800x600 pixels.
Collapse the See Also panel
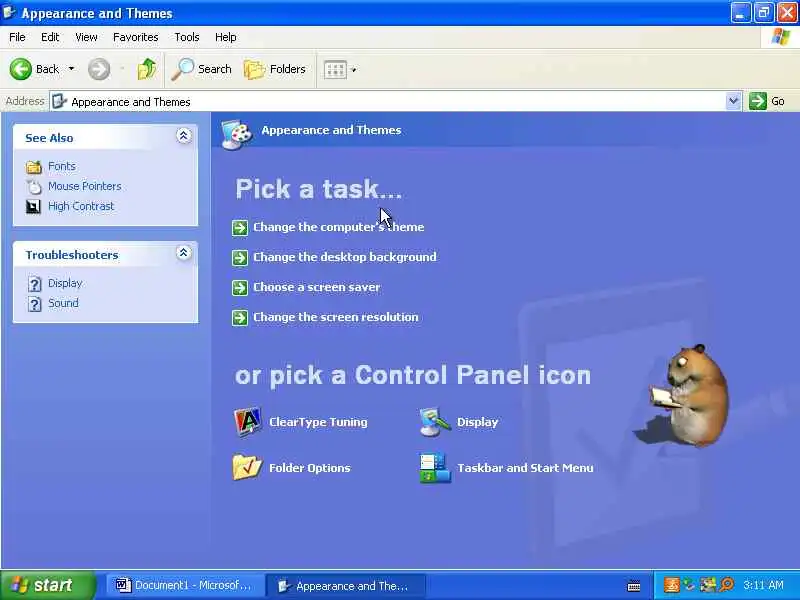tap(184, 136)
